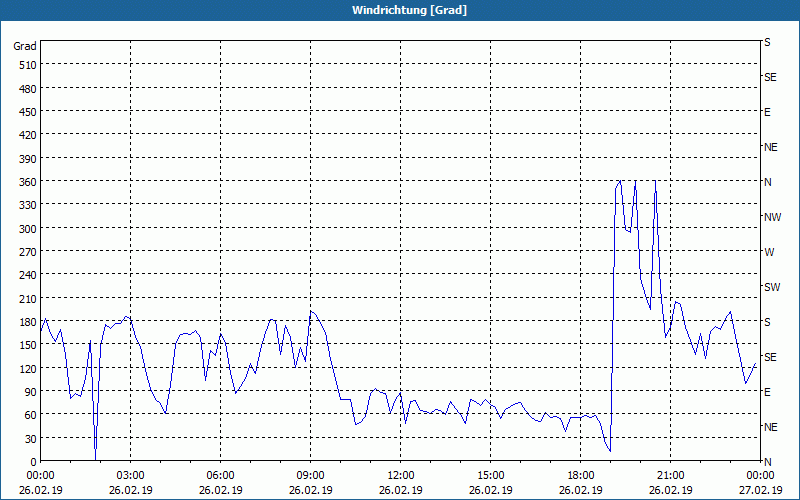Select the Grad unit label on y-axis

pyautogui.click(x=25, y=46)
